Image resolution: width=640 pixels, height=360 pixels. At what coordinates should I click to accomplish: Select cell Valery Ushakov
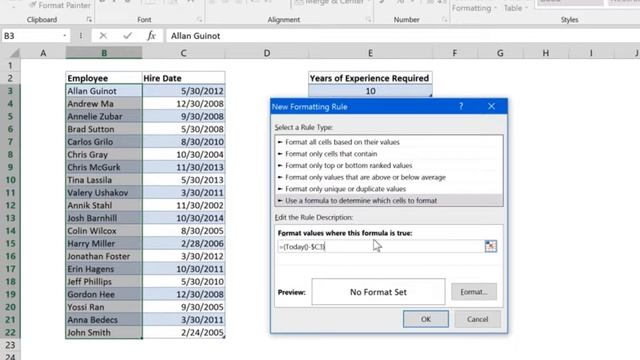coord(104,193)
